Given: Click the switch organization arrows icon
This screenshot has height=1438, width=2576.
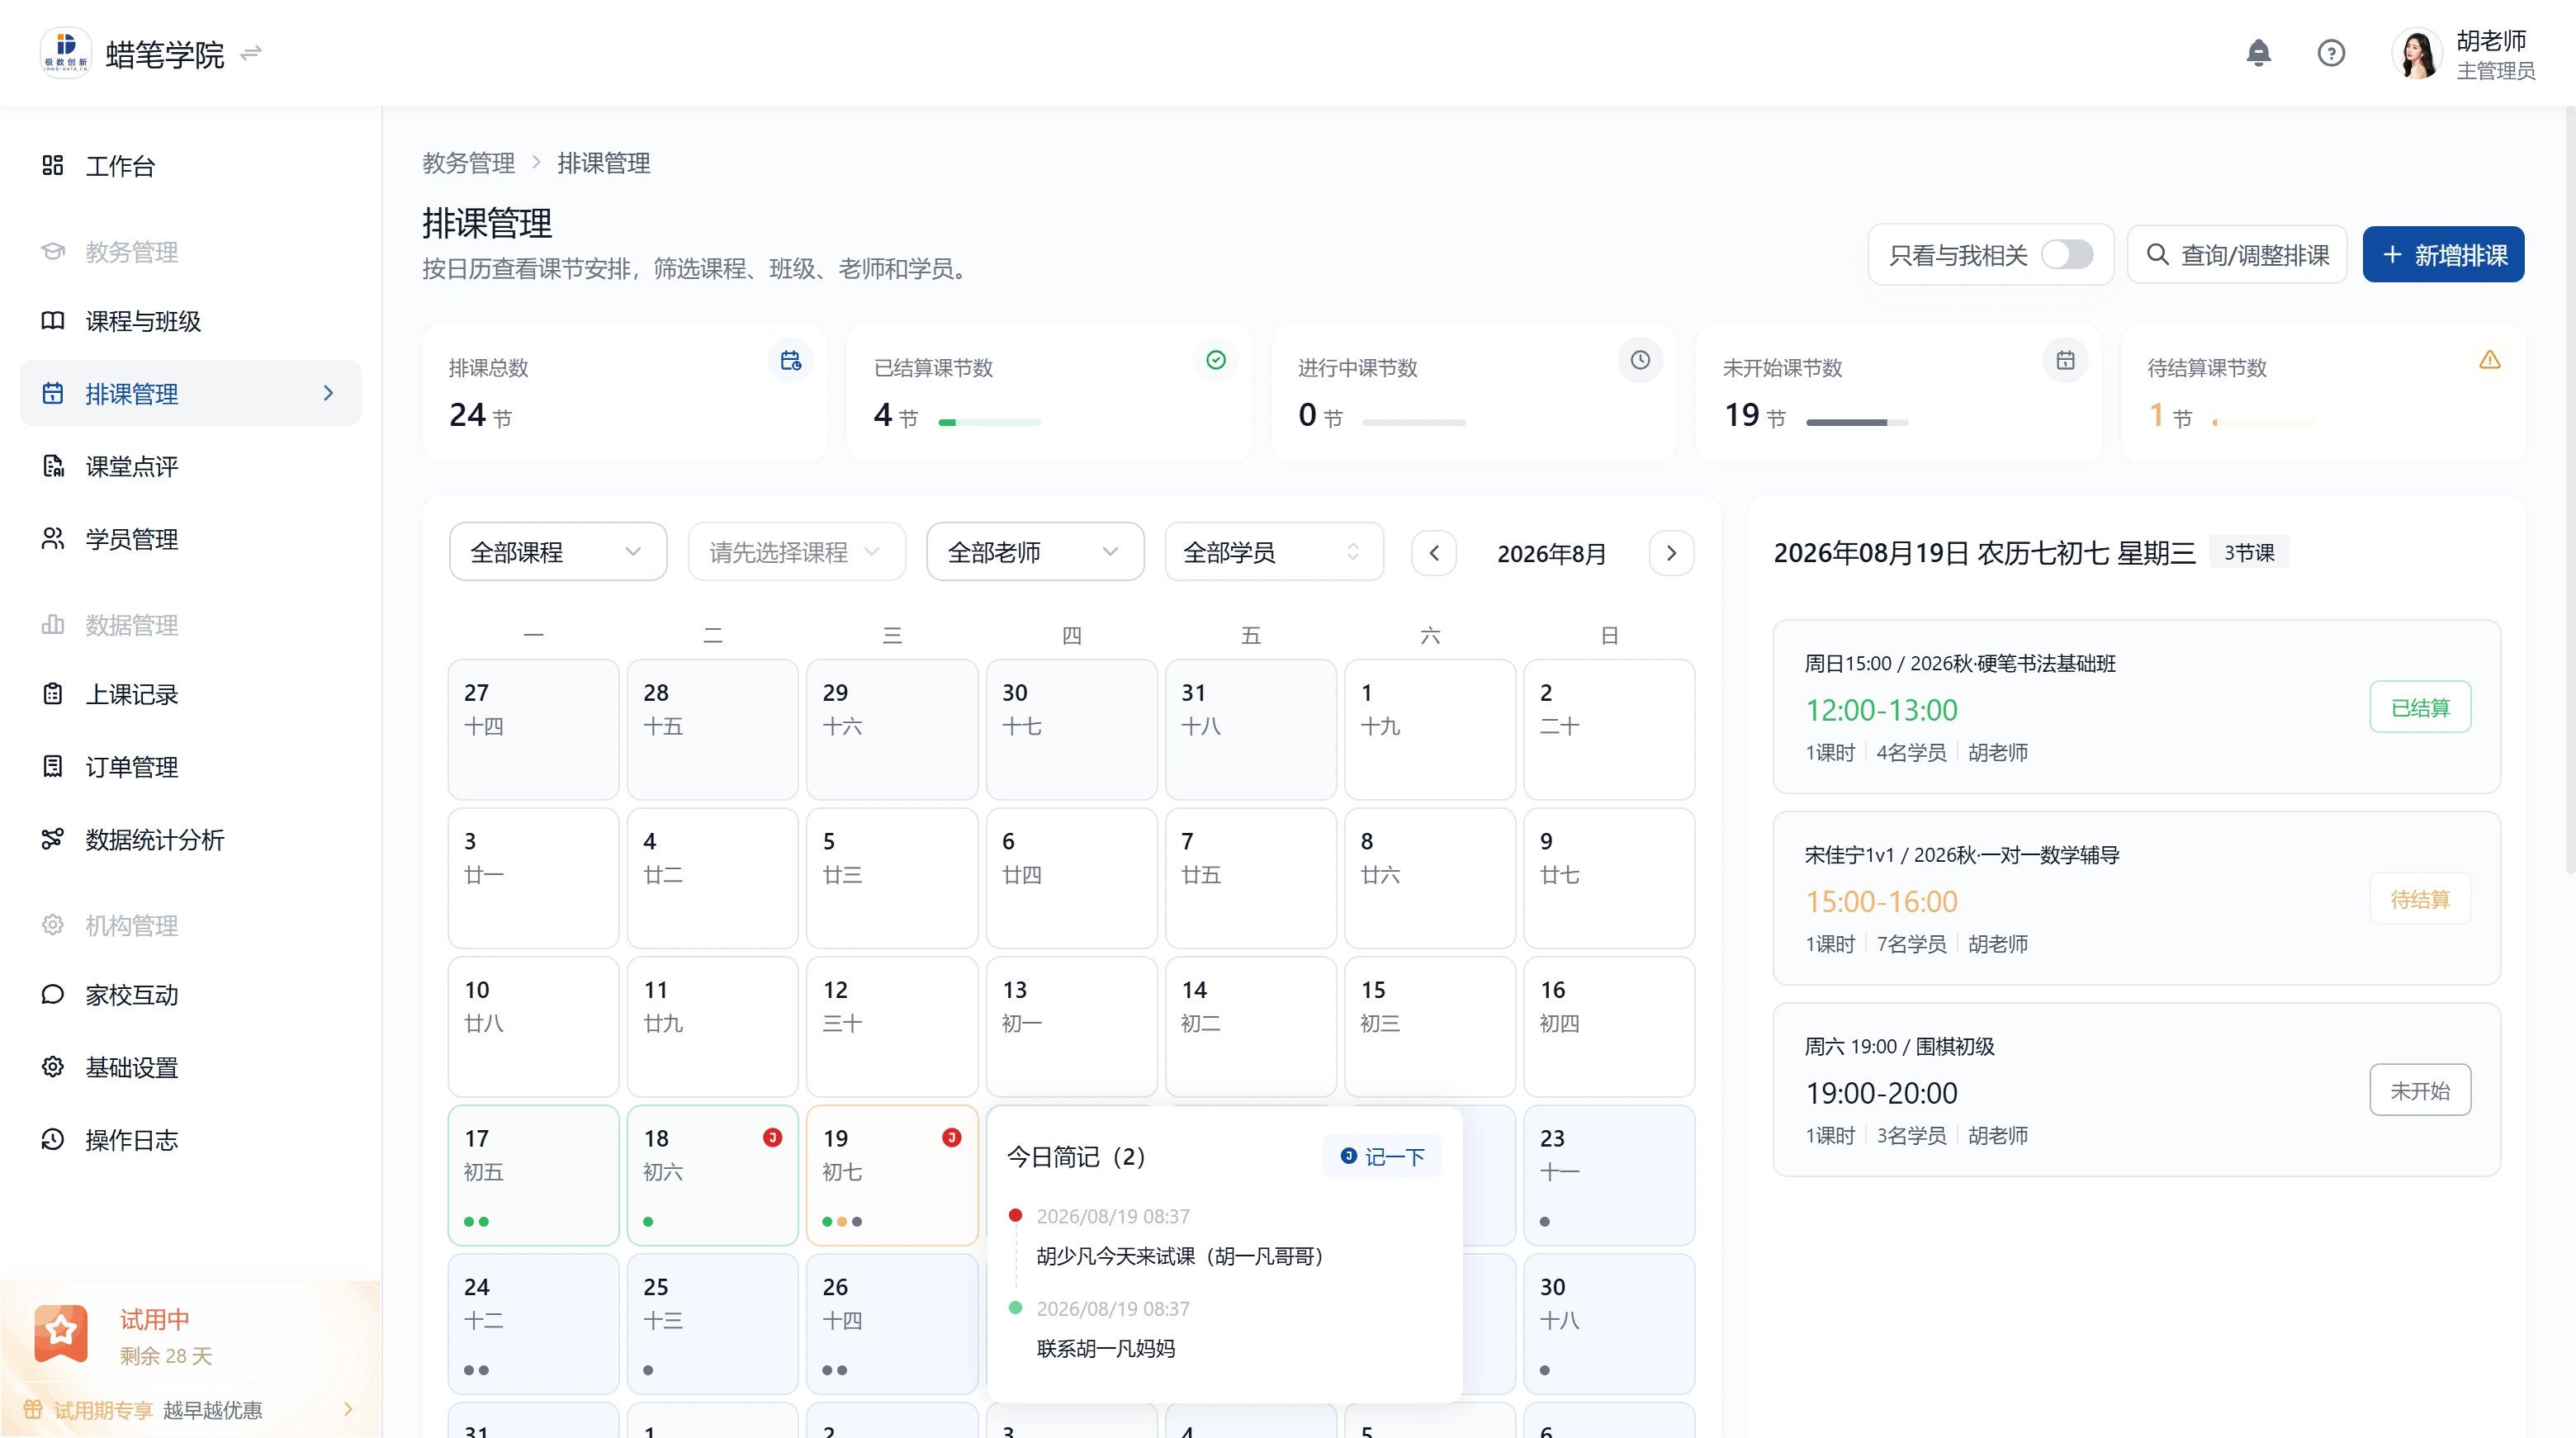Looking at the screenshot, I should pyautogui.click(x=251, y=52).
